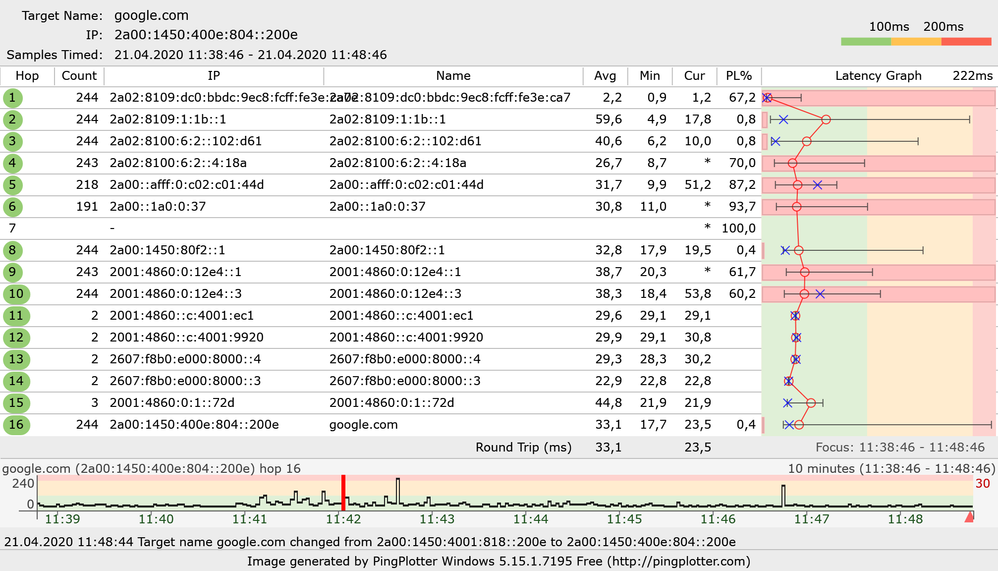Select hop 9 green circle icon
This screenshot has height=571, width=998.
pyautogui.click(x=12, y=272)
